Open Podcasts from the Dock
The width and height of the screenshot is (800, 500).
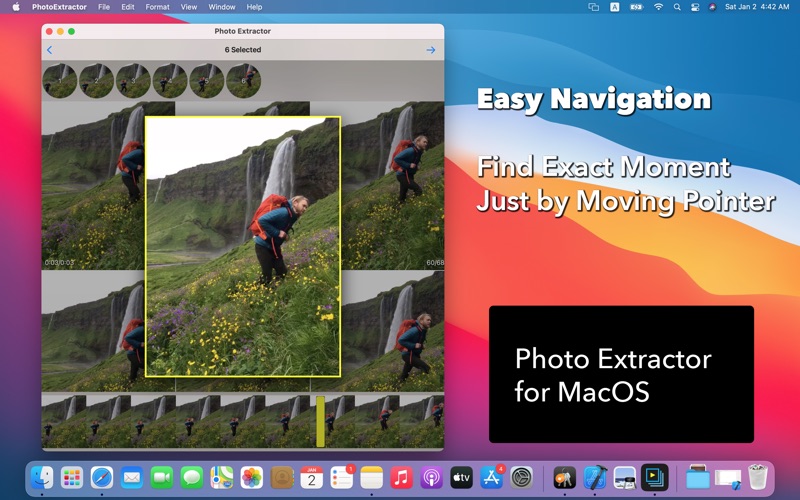(432, 478)
